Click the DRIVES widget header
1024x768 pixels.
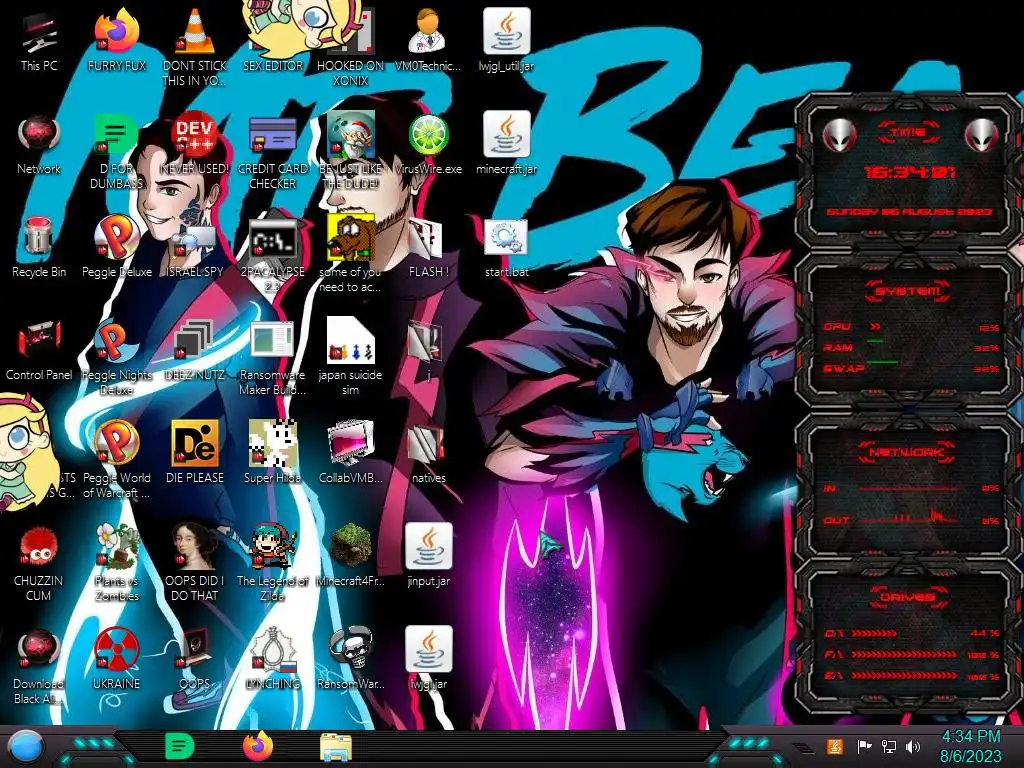tap(906, 597)
